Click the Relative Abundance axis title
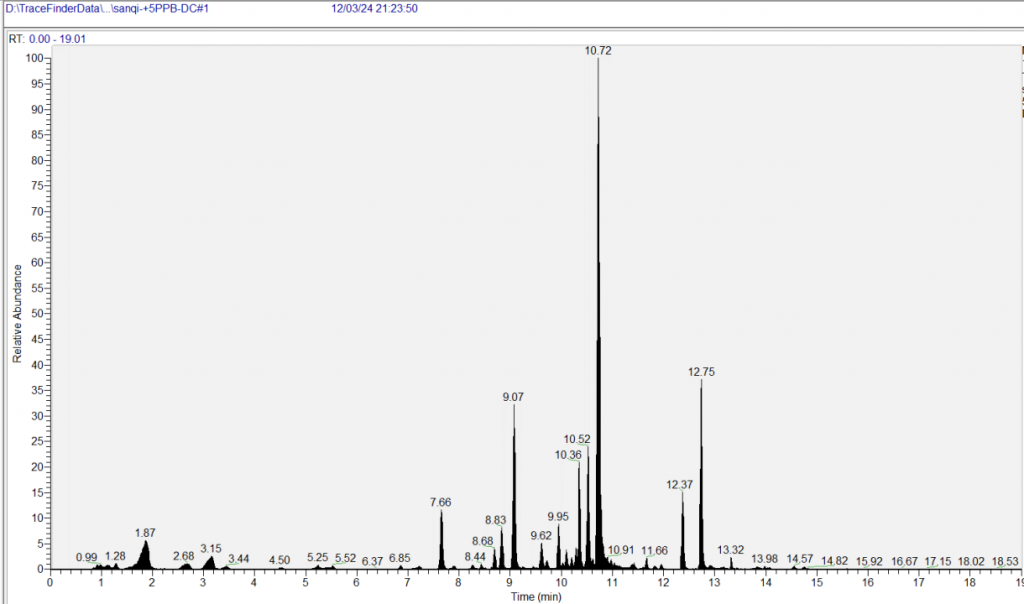Image resolution: width=1024 pixels, height=604 pixels. click(x=17, y=314)
